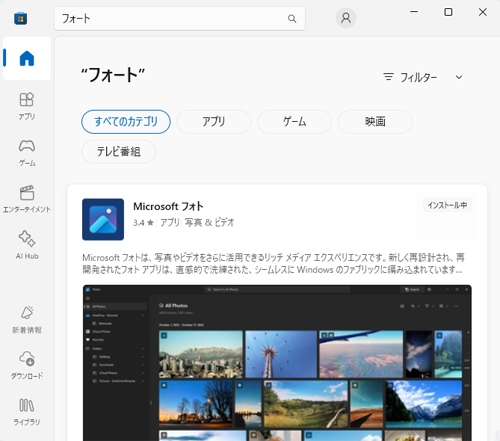Image resolution: width=500 pixels, height=441 pixels.
Task: Click the Microsoft フォト description text
Action: tap(273, 263)
